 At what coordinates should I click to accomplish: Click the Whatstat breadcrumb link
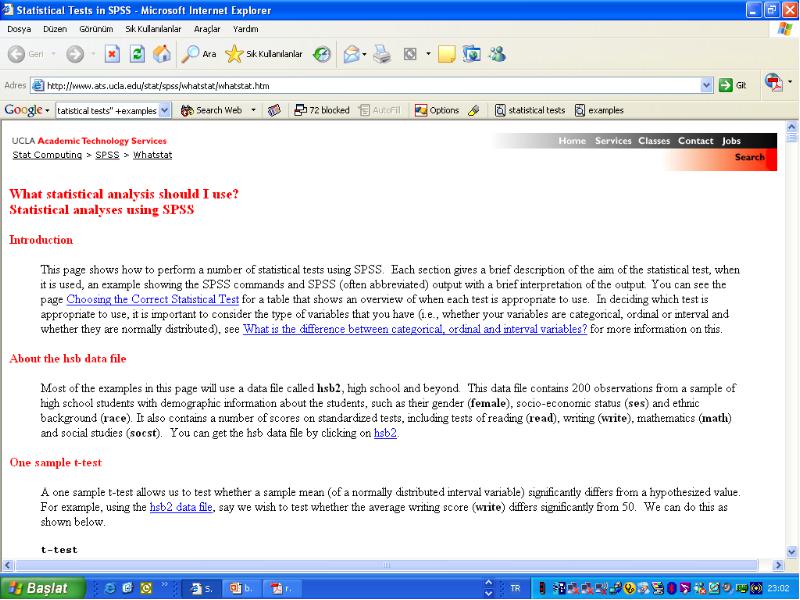point(153,155)
